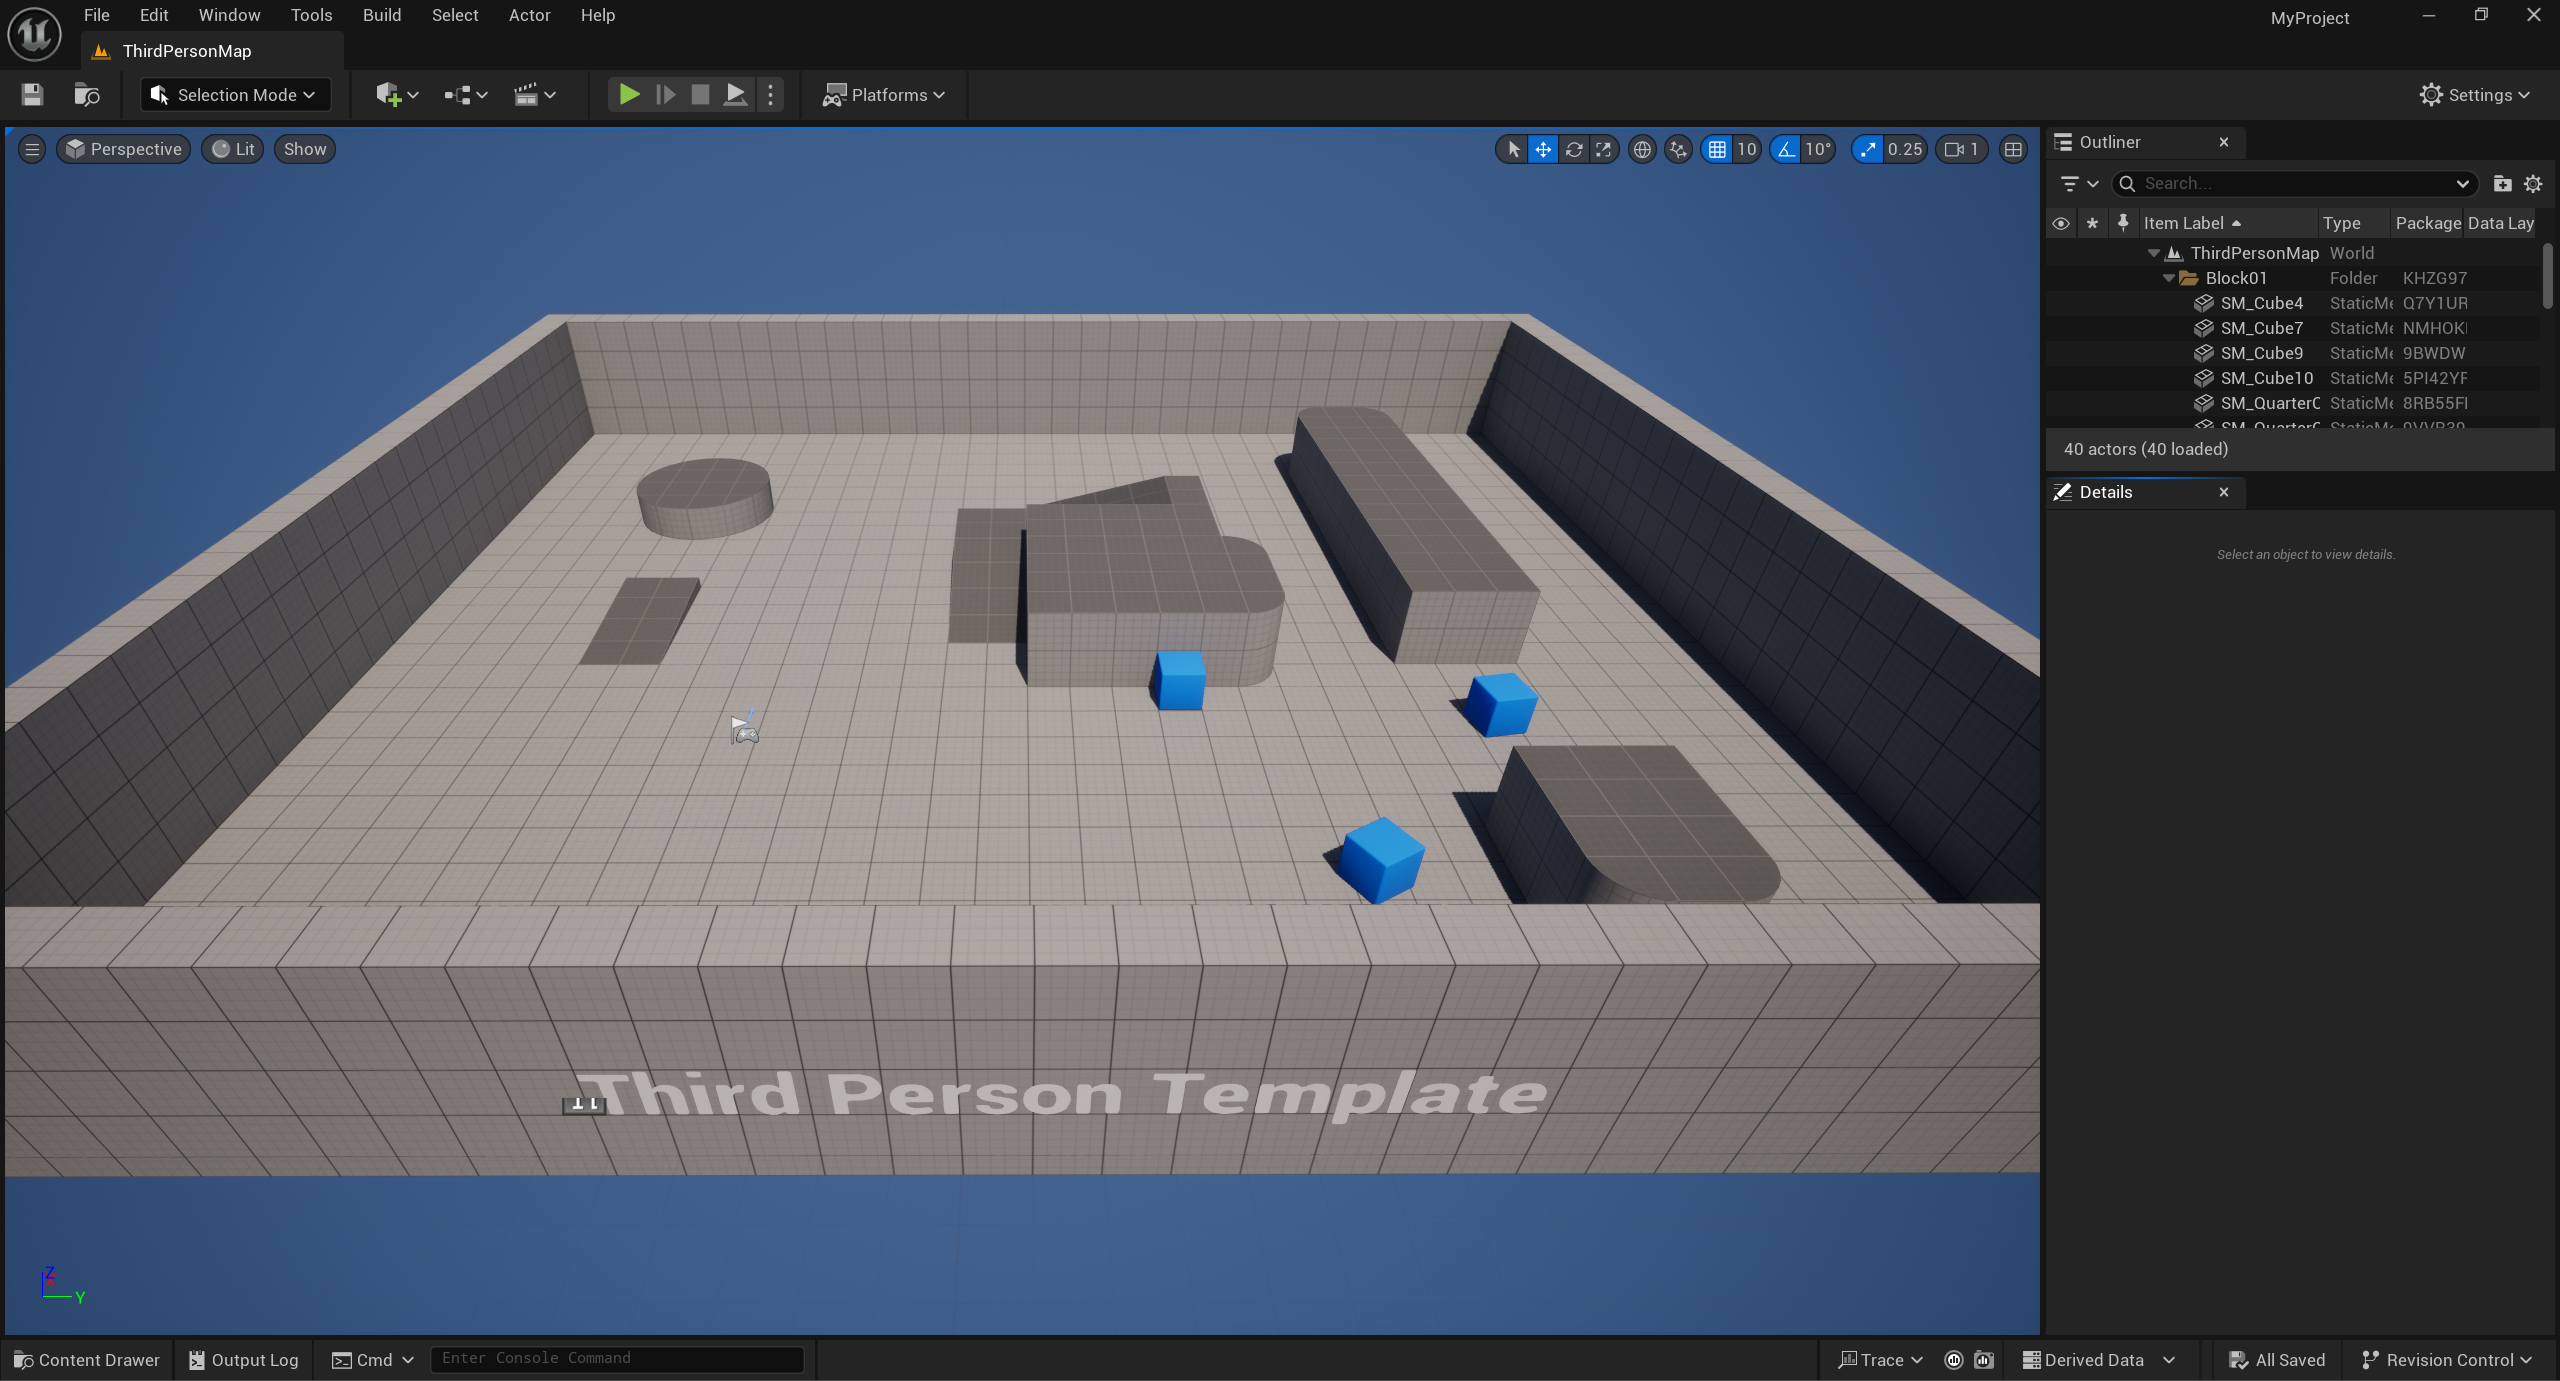
Task: Change rotation snap value 10°
Action: (1818, 149)
